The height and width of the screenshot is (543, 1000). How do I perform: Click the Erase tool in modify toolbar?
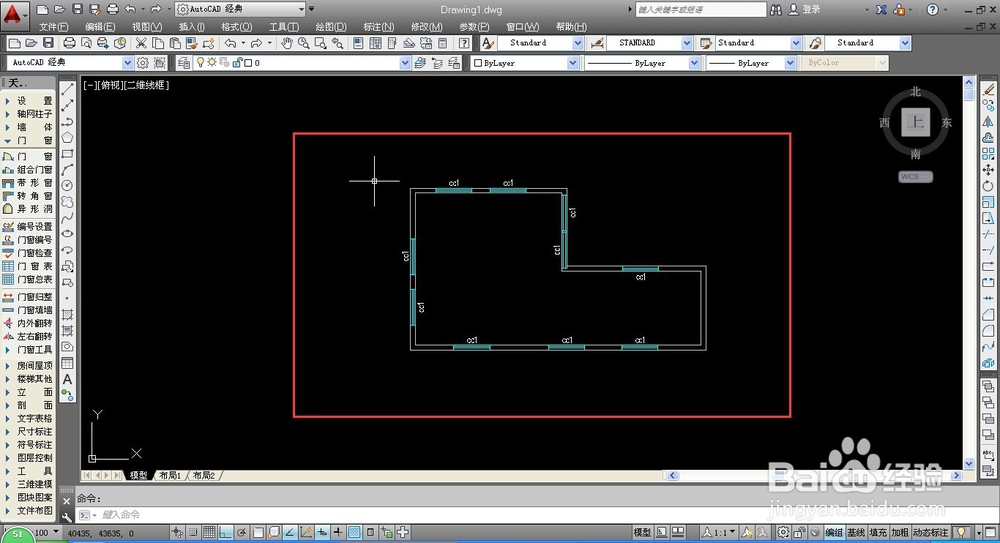click(x=988, y=89)
